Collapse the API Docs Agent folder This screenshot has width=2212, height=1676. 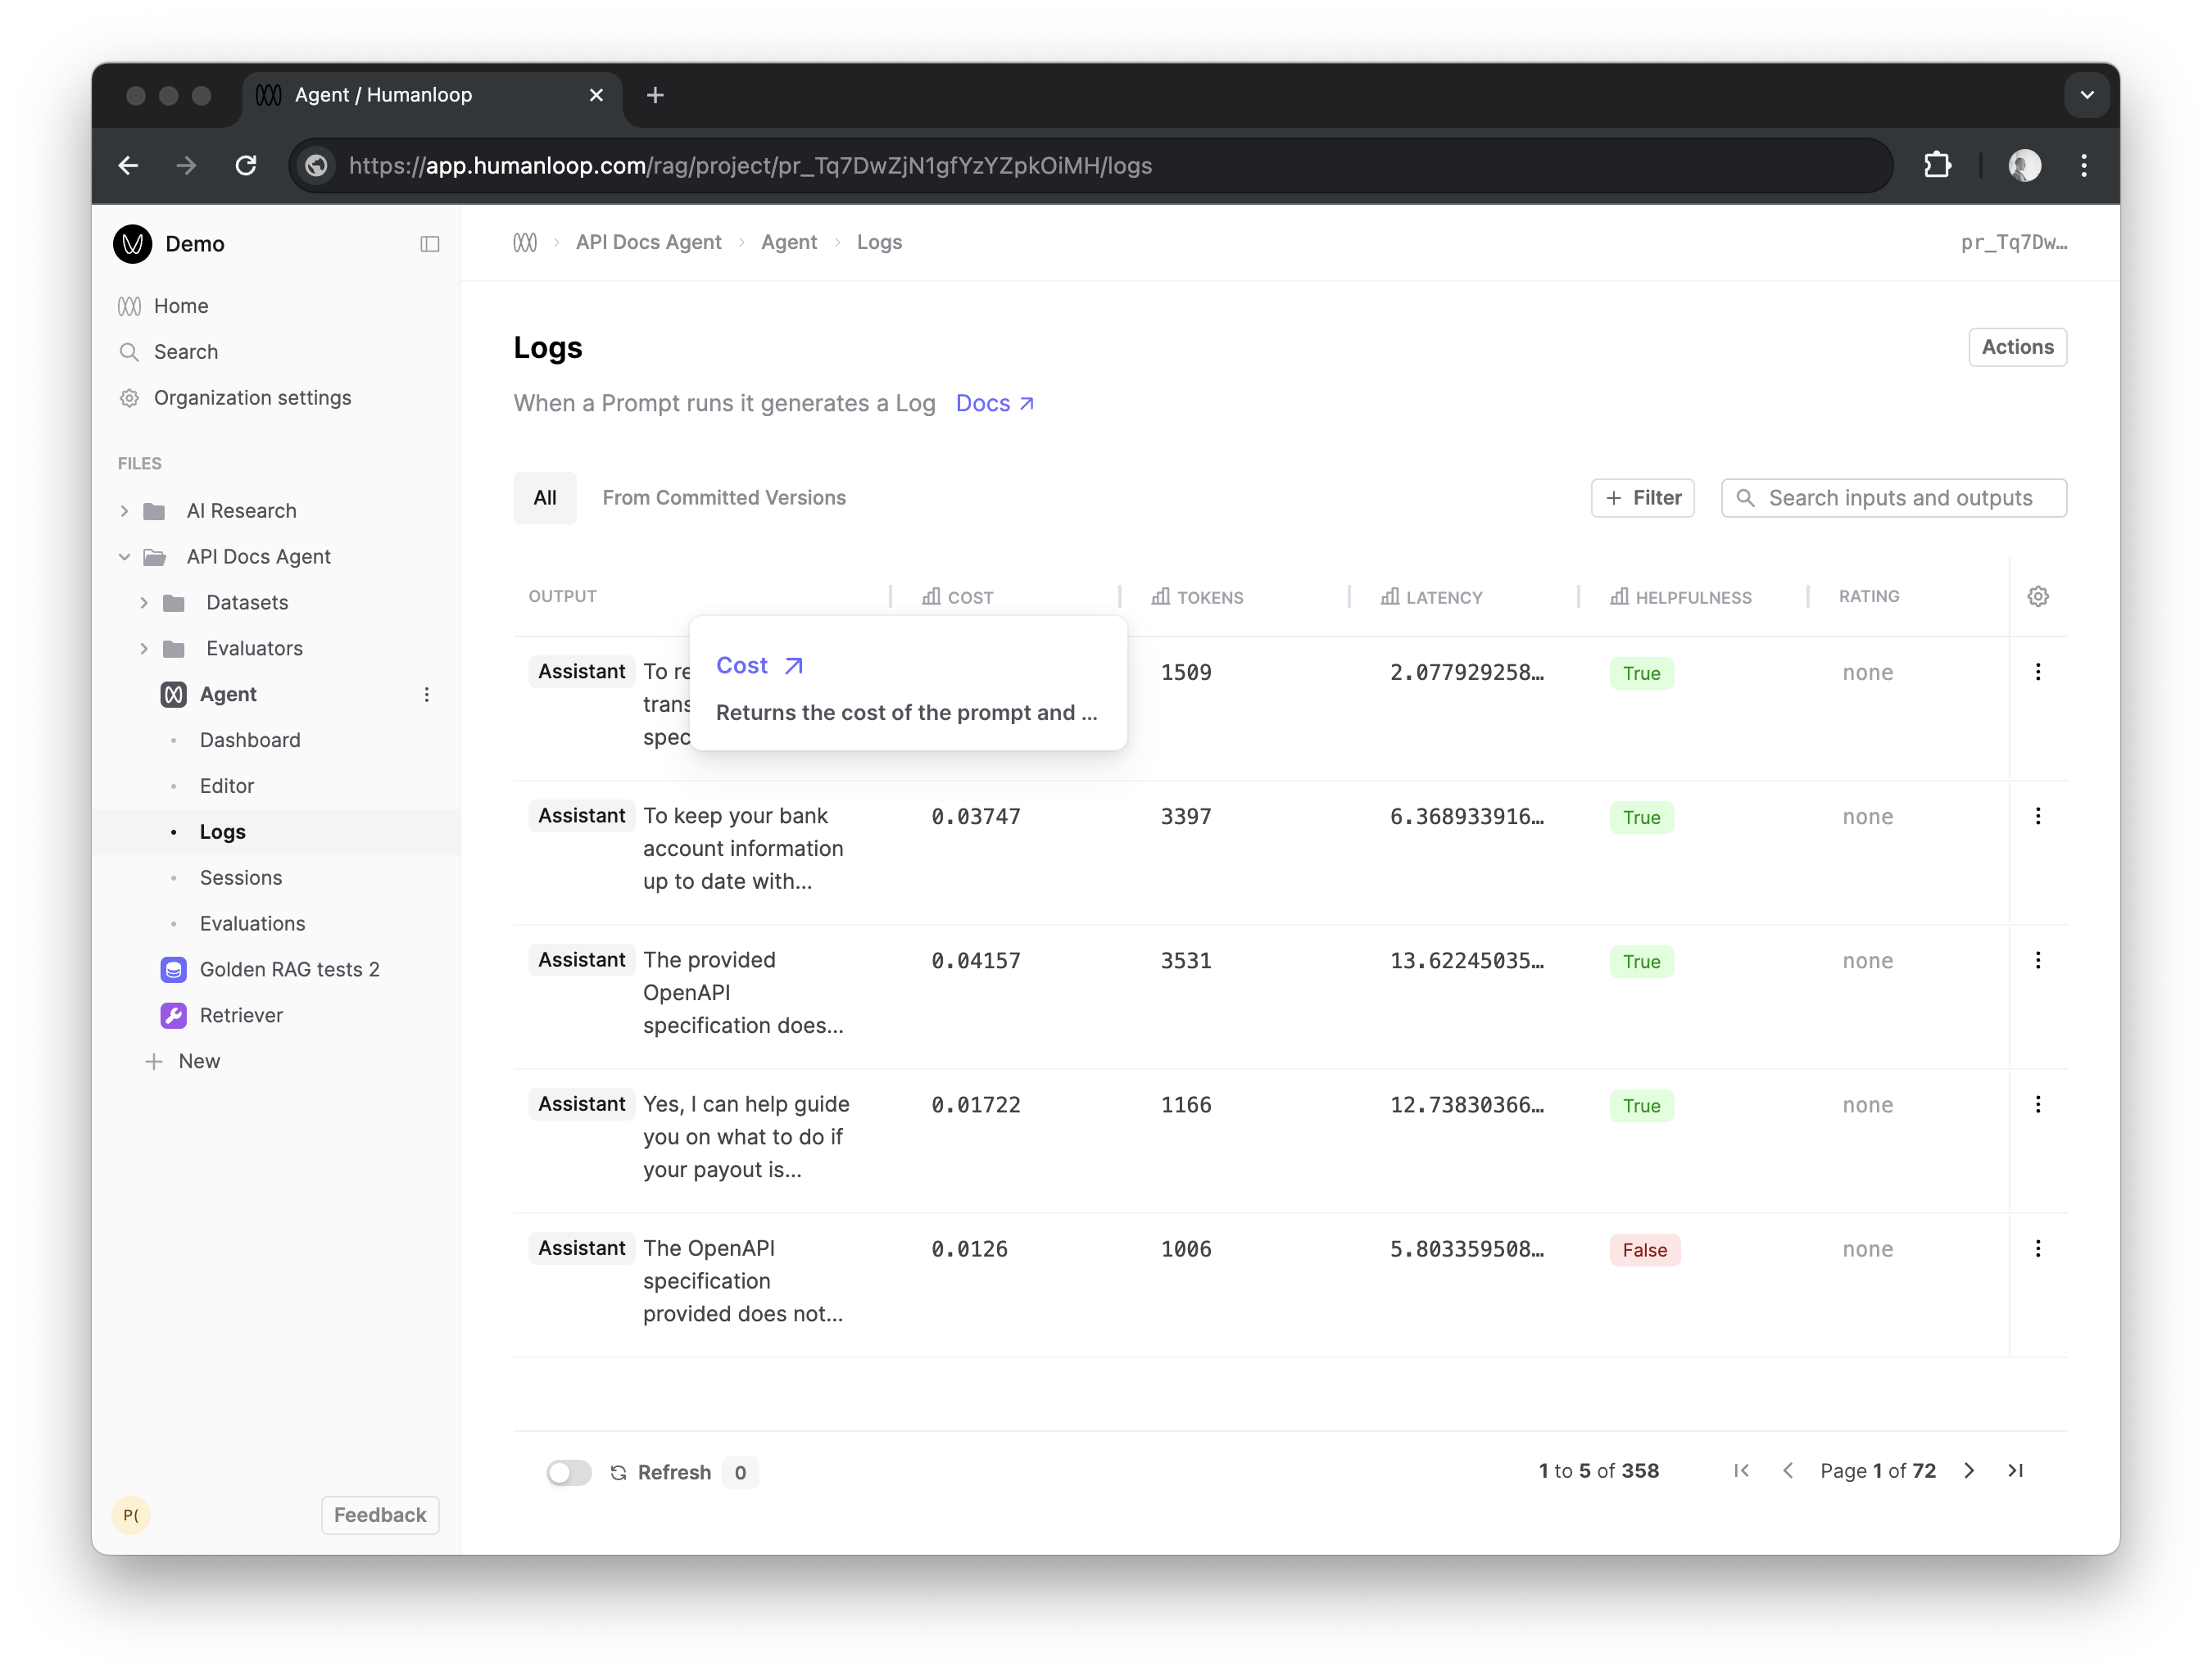[124, 558]
